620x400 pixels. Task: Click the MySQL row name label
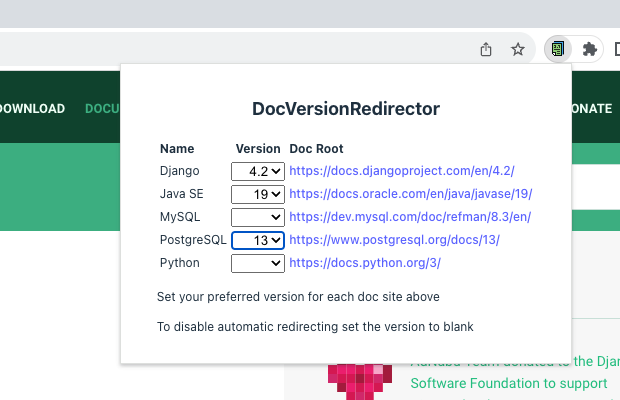click(x=180, y=217)
